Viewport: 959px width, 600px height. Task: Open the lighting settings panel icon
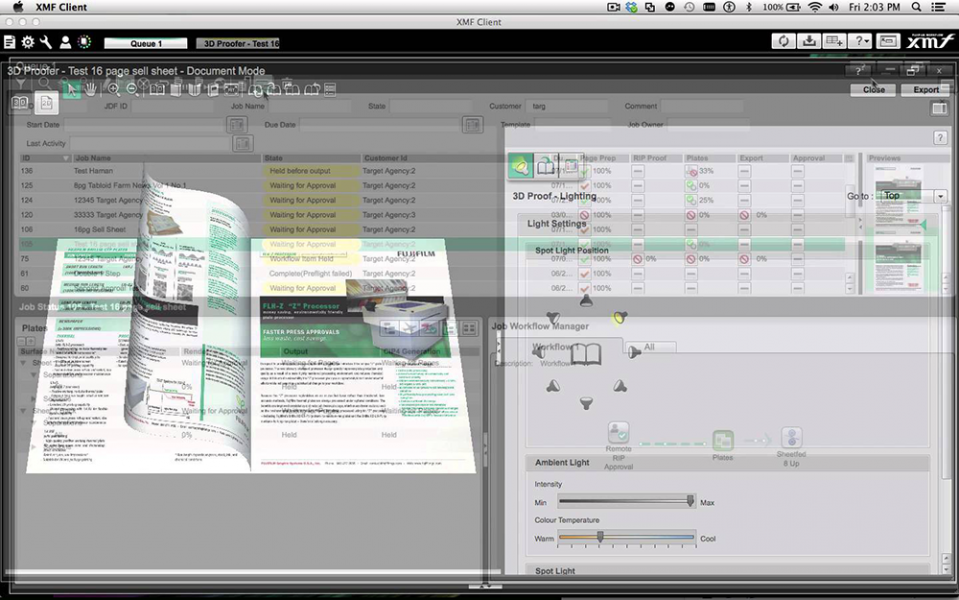520,166
